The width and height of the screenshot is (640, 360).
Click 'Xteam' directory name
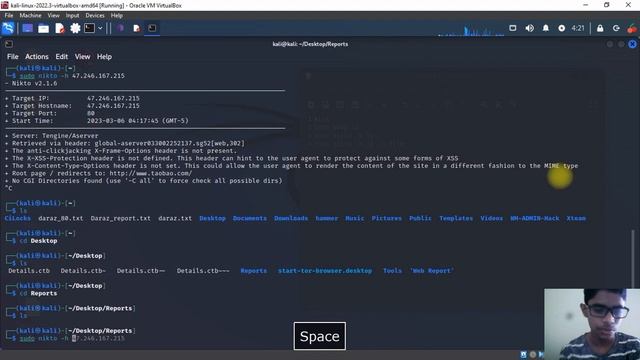click(576, 218)
